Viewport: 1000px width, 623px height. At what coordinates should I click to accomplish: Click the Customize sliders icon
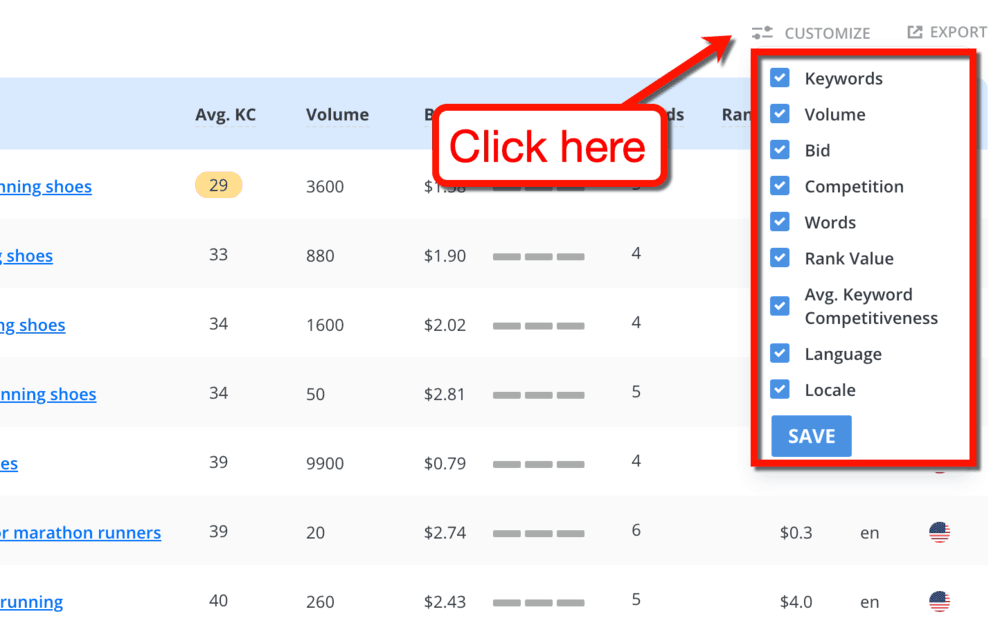763,33
